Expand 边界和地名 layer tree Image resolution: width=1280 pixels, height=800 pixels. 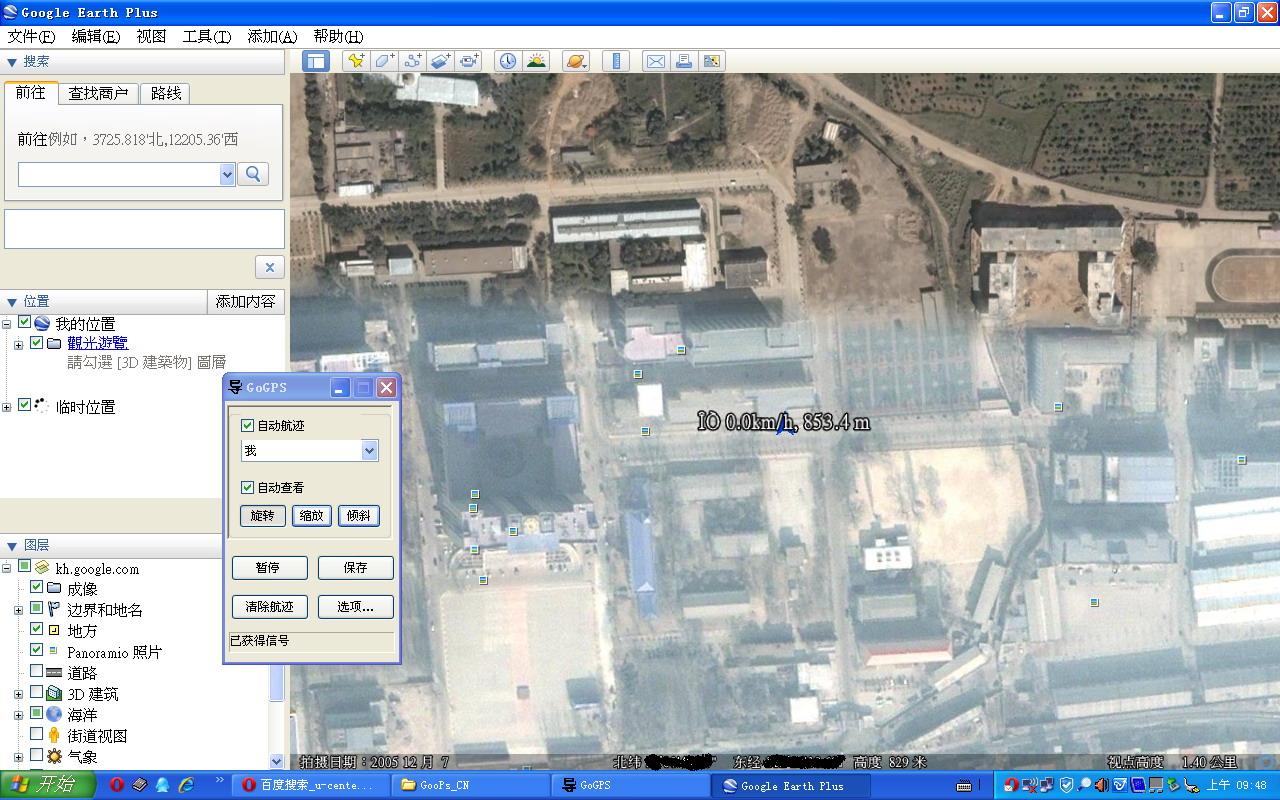(x=18, y=610)
